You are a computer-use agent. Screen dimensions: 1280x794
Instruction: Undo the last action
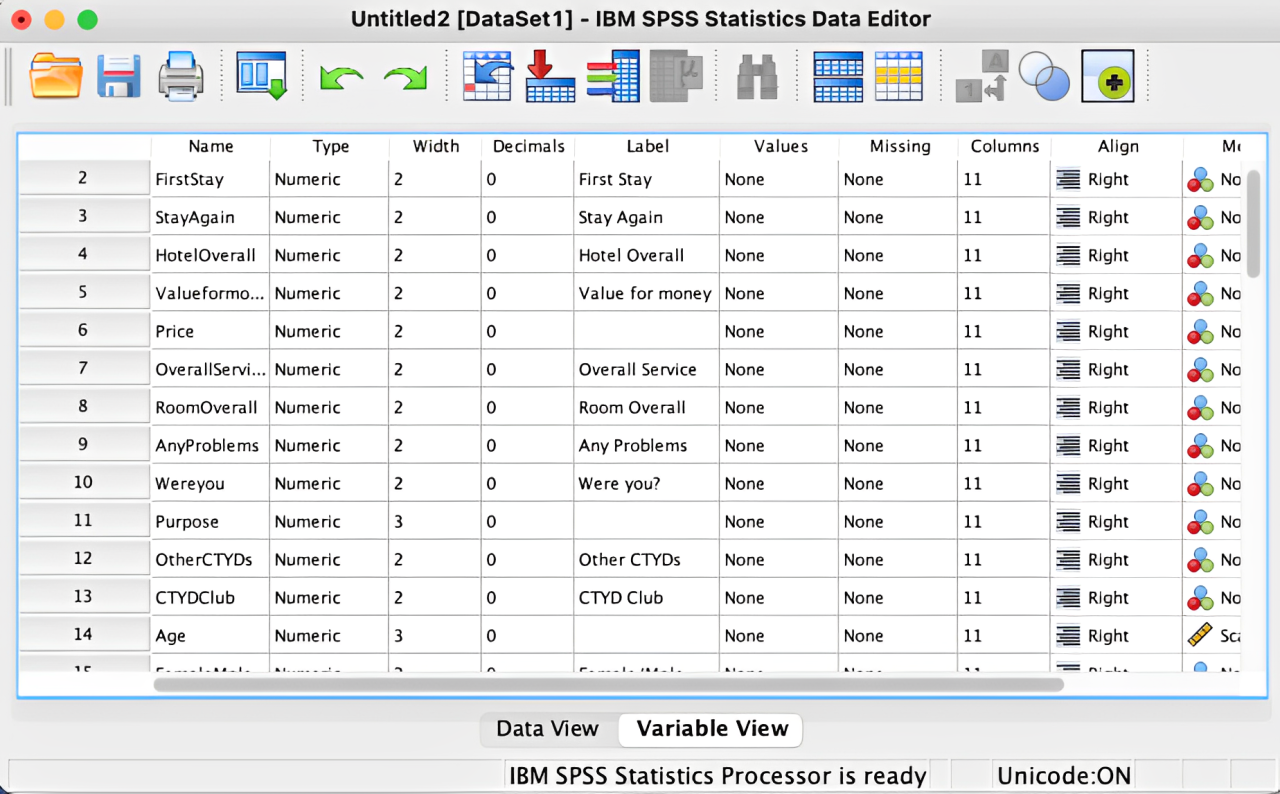341,78
